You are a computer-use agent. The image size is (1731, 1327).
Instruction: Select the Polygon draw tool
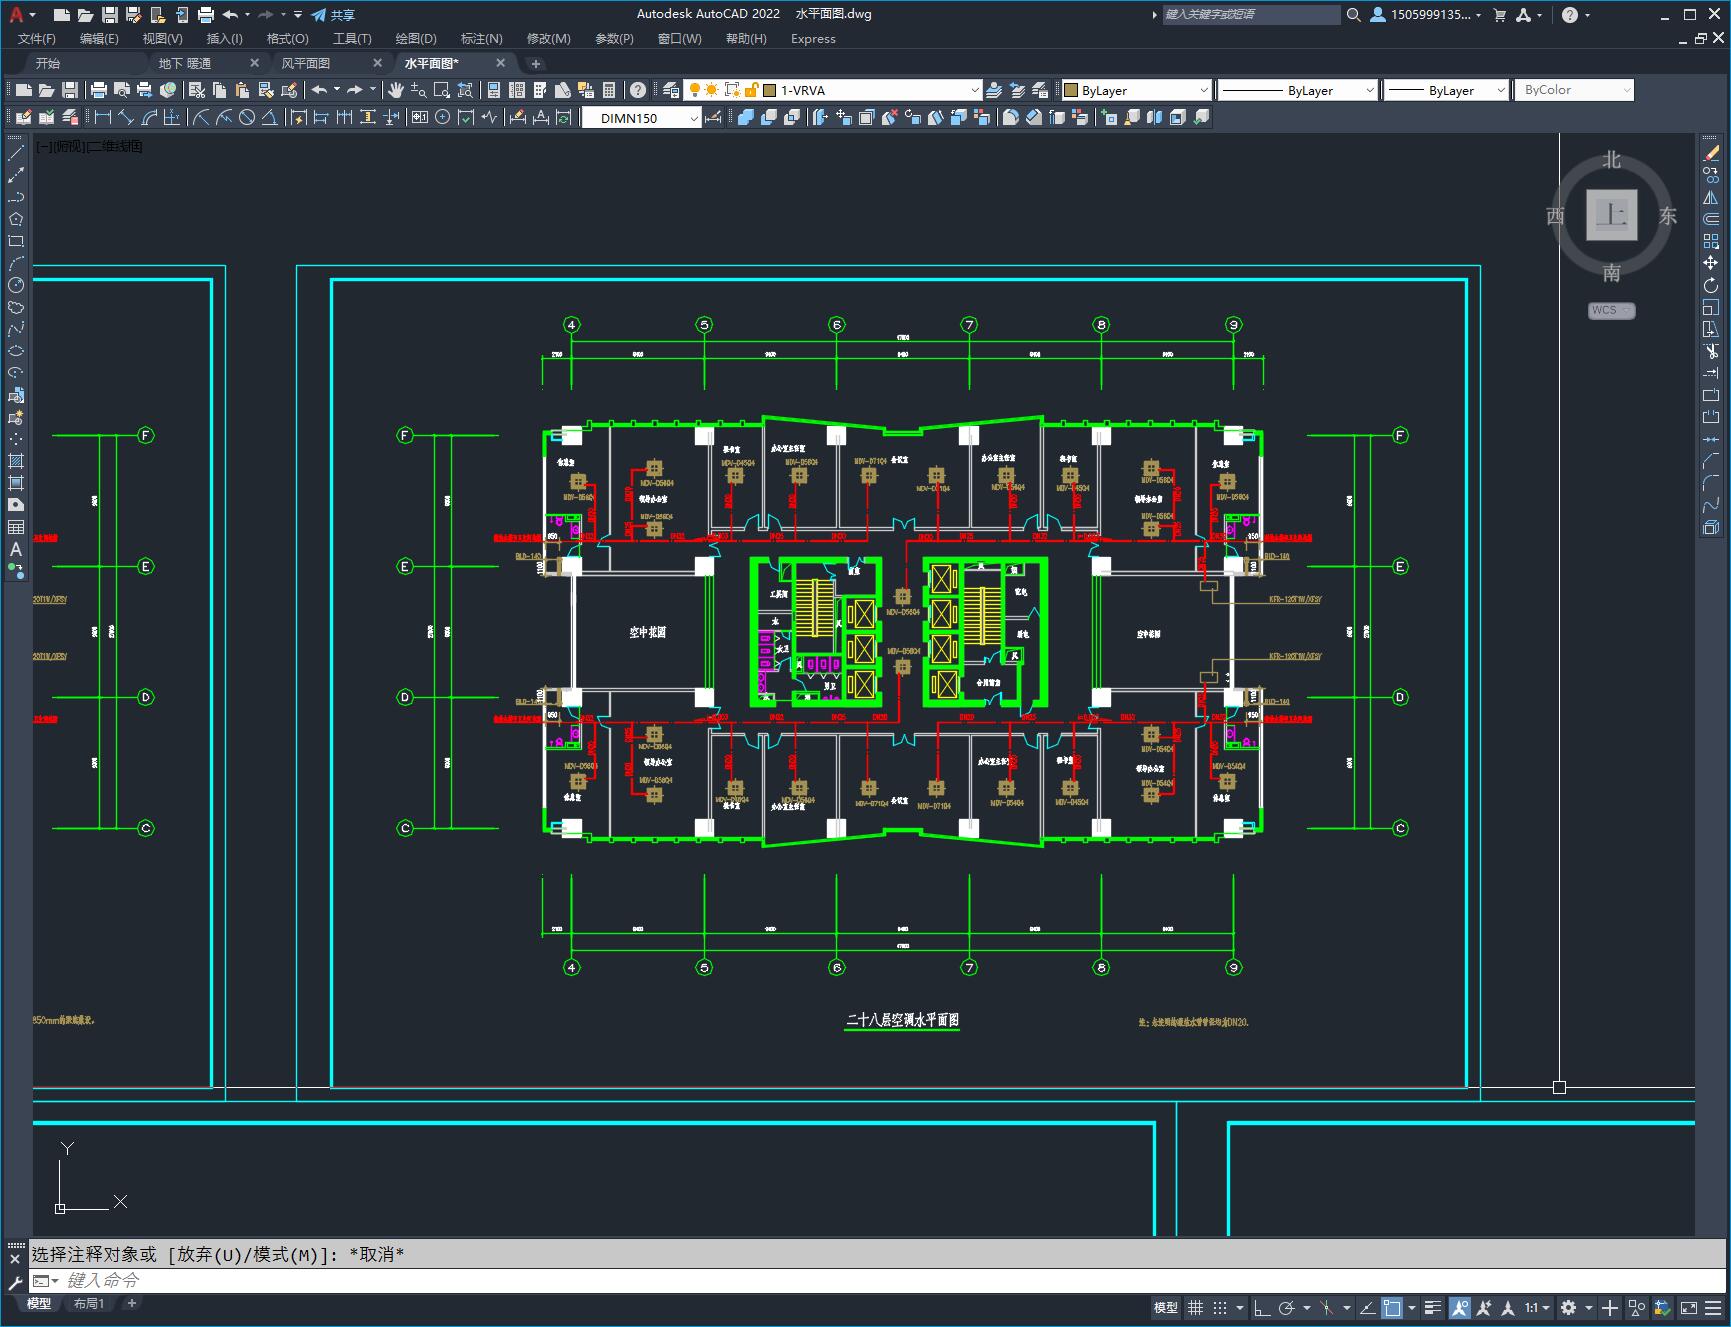(16, 219)
